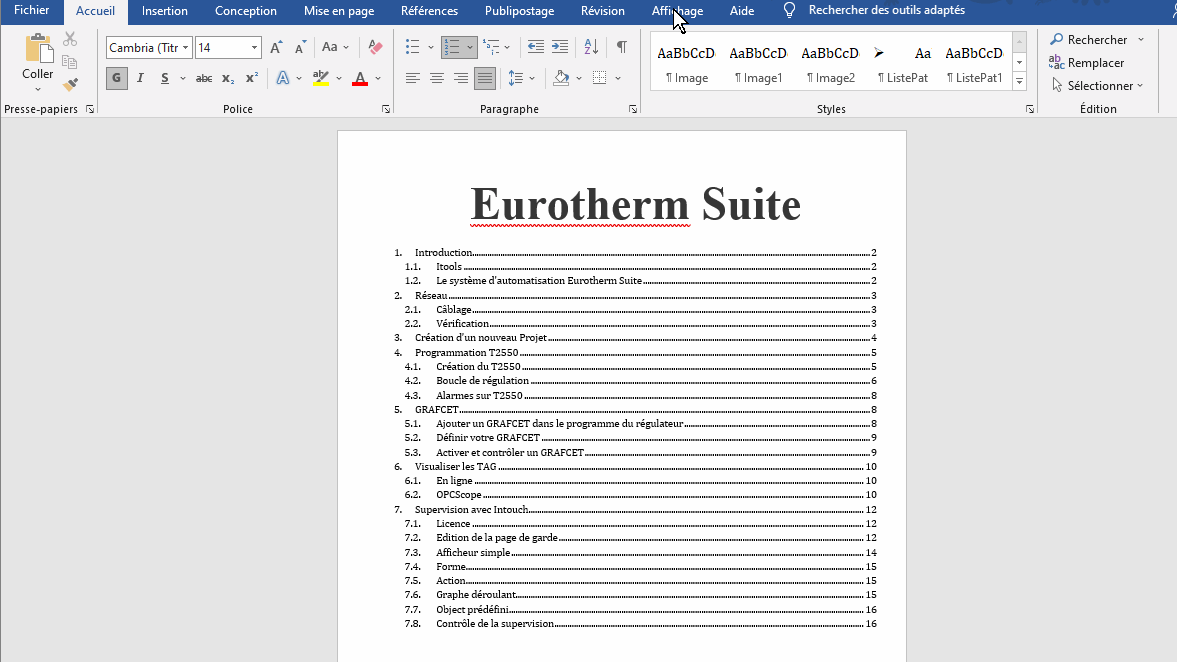Click the shading paint bucket
This screenshot has height=662, width=1177.
[561, 78]
